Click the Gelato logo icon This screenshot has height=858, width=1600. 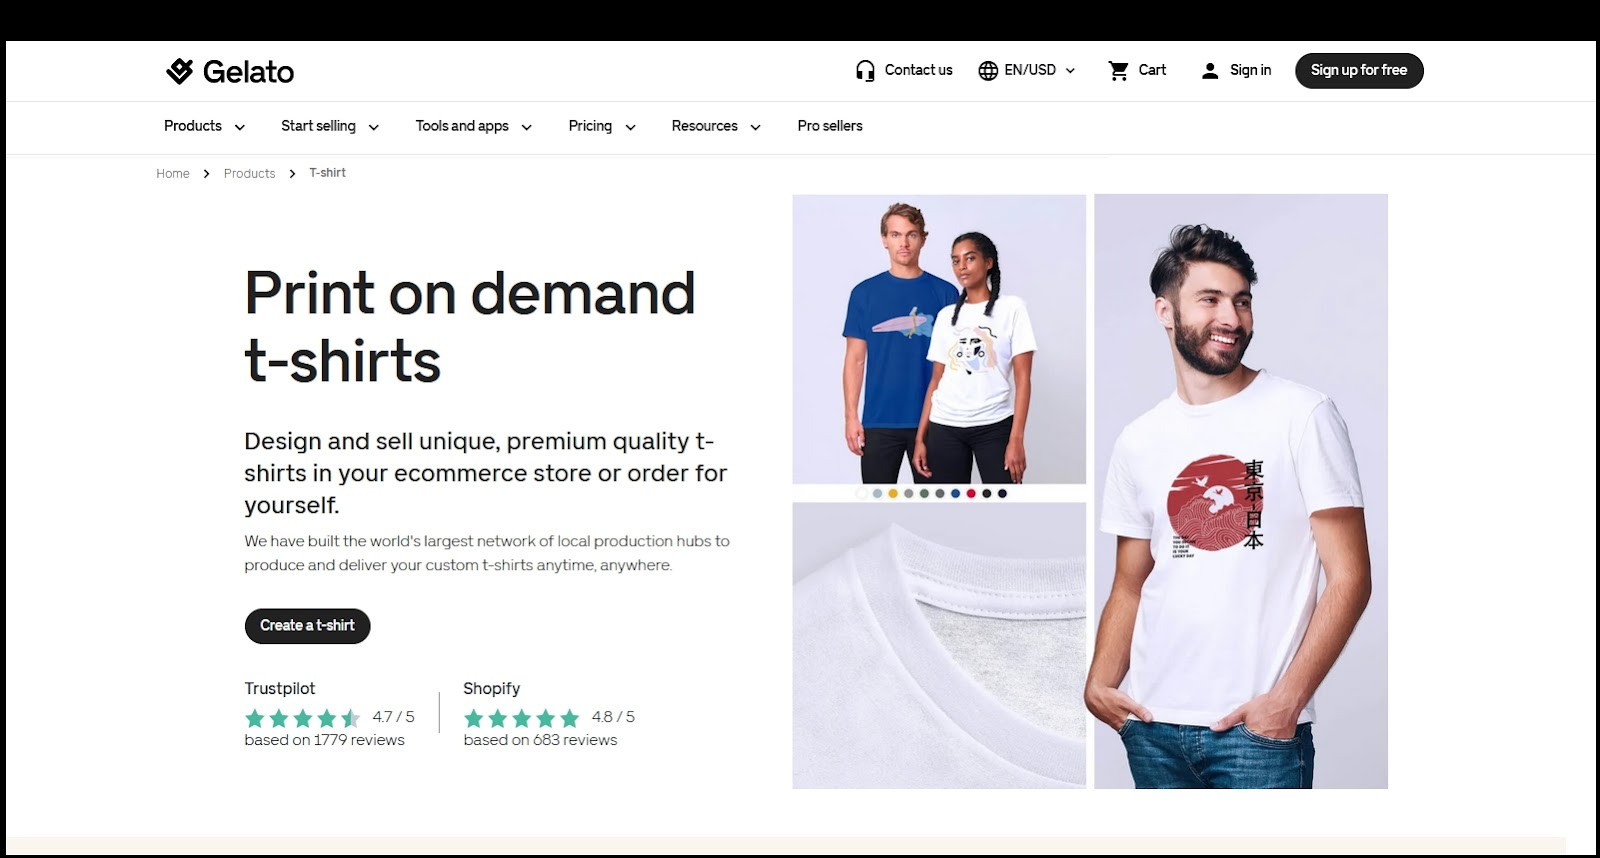180,71
